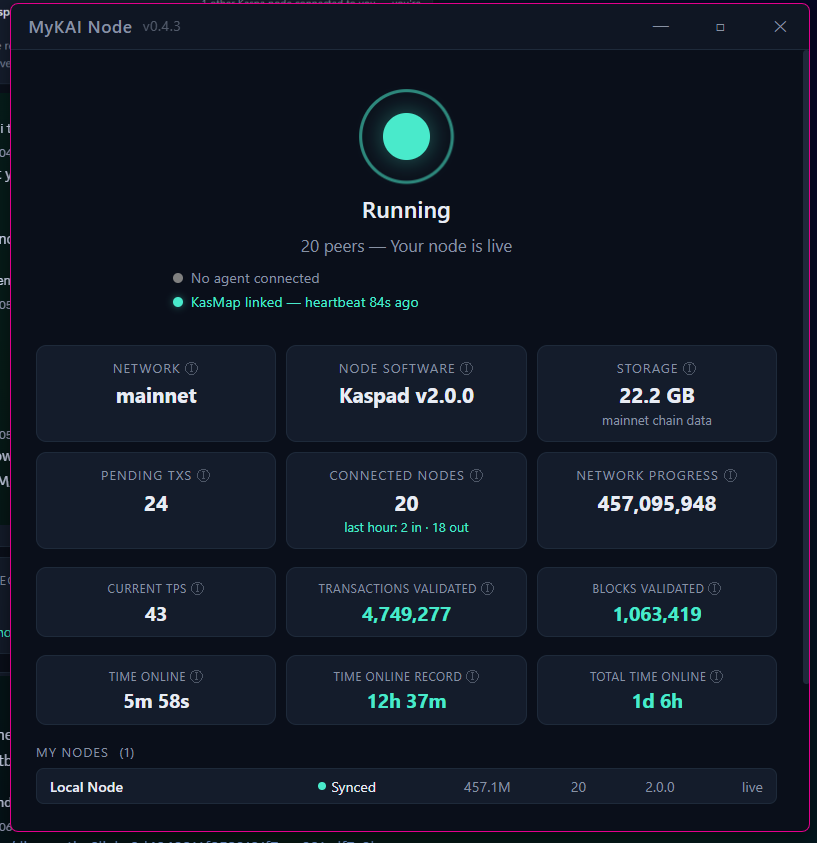Click the 'No agent connected' text
The width and height of the screenshot is (817, 843).
(x=255, y=278)
